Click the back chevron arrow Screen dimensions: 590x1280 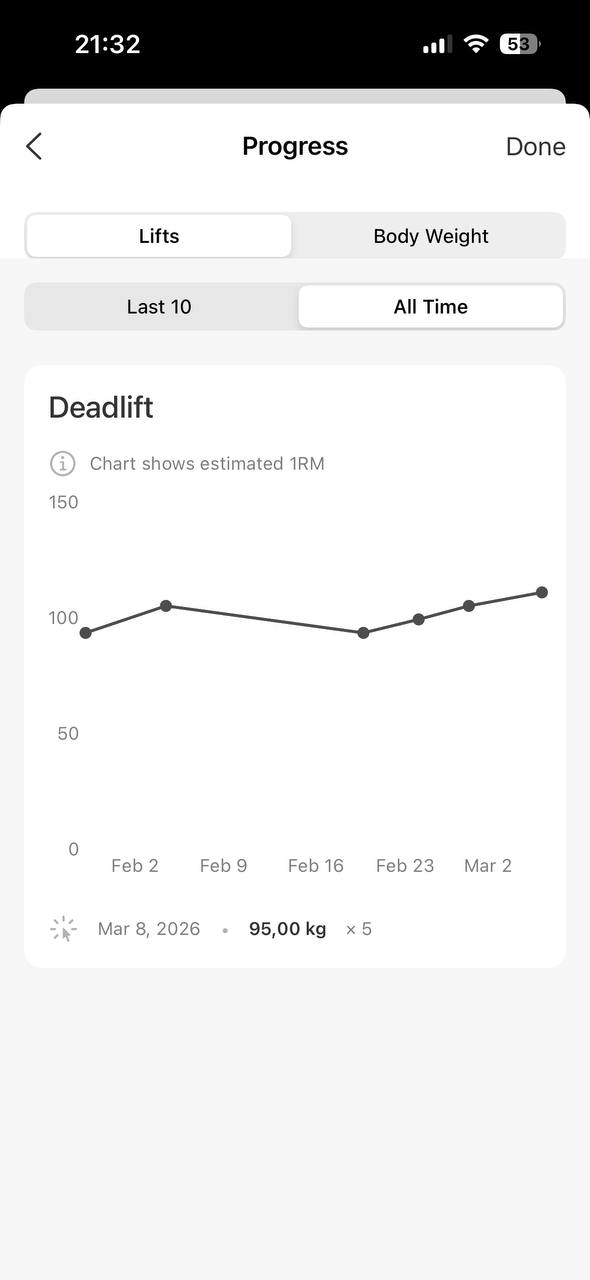click(x=35, y=146)
